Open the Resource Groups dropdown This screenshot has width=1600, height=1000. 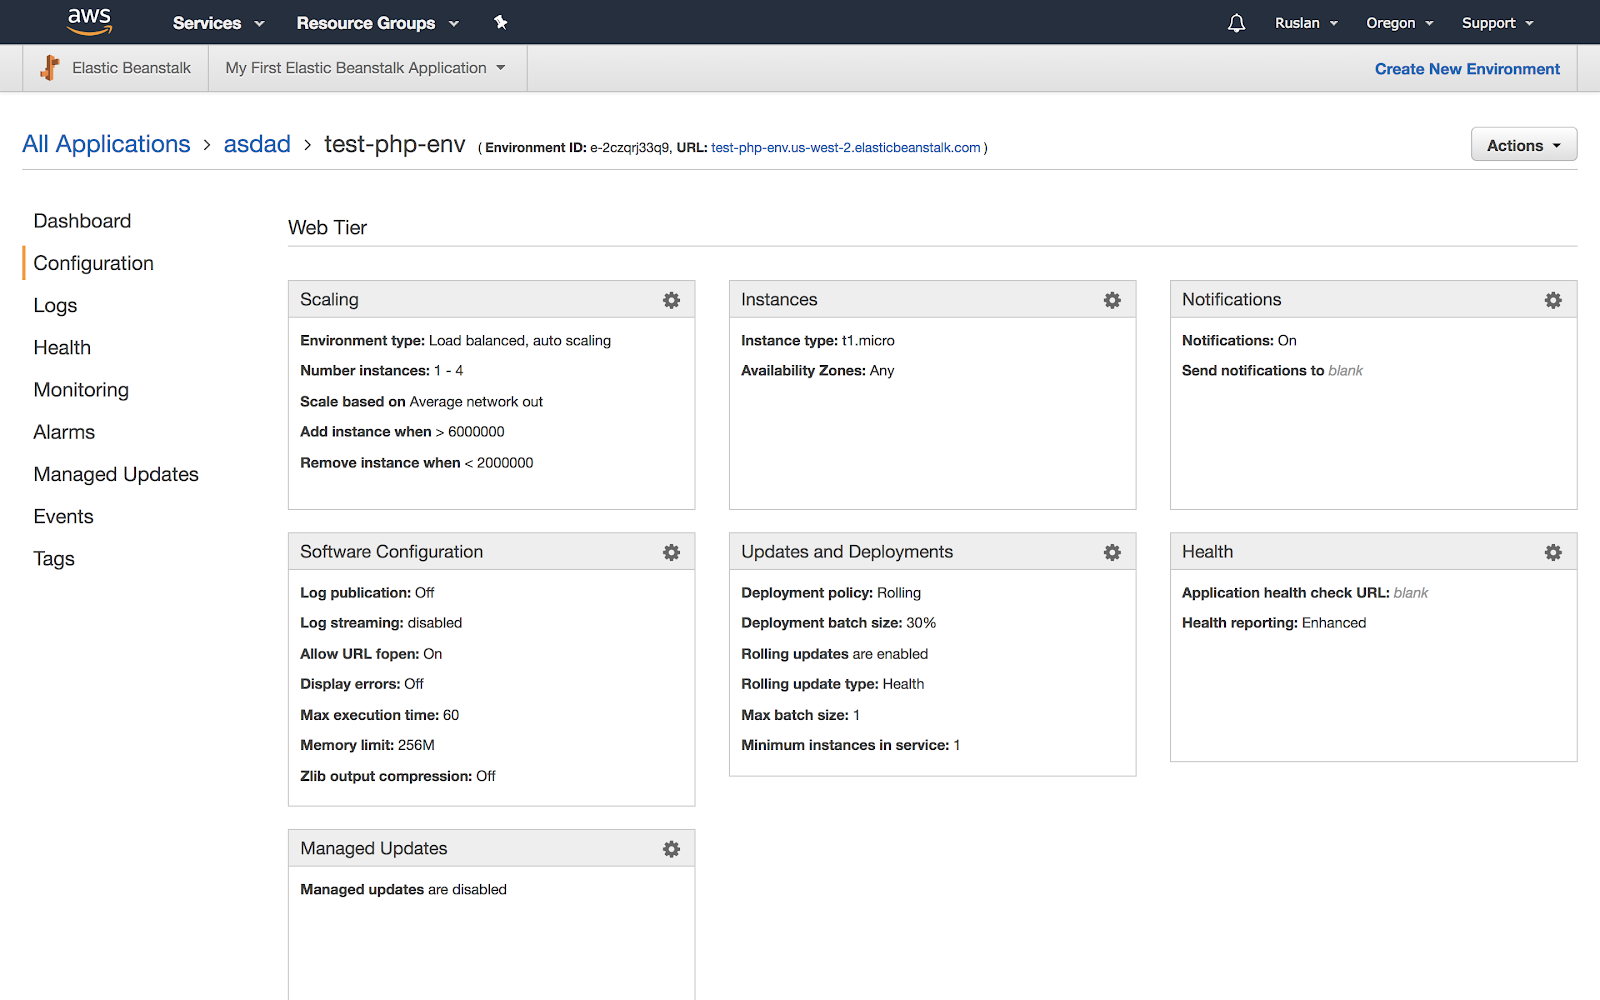click(377, 23)
